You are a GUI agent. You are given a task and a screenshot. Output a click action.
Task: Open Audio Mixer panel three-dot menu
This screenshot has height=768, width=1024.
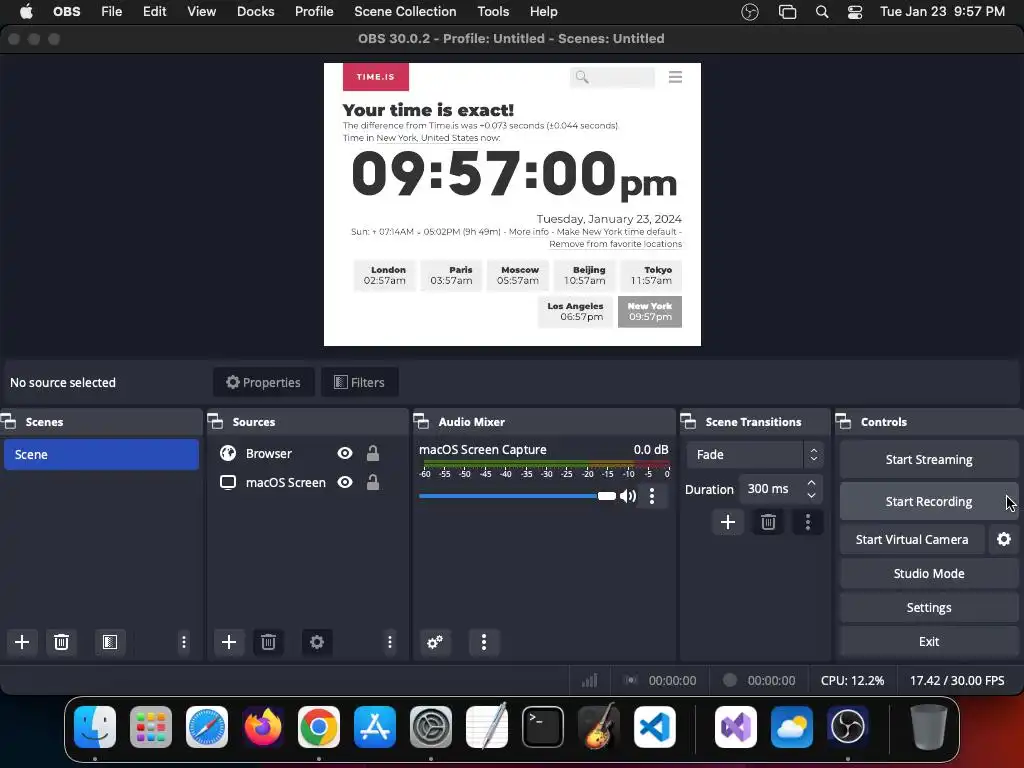tap(484, 642)
